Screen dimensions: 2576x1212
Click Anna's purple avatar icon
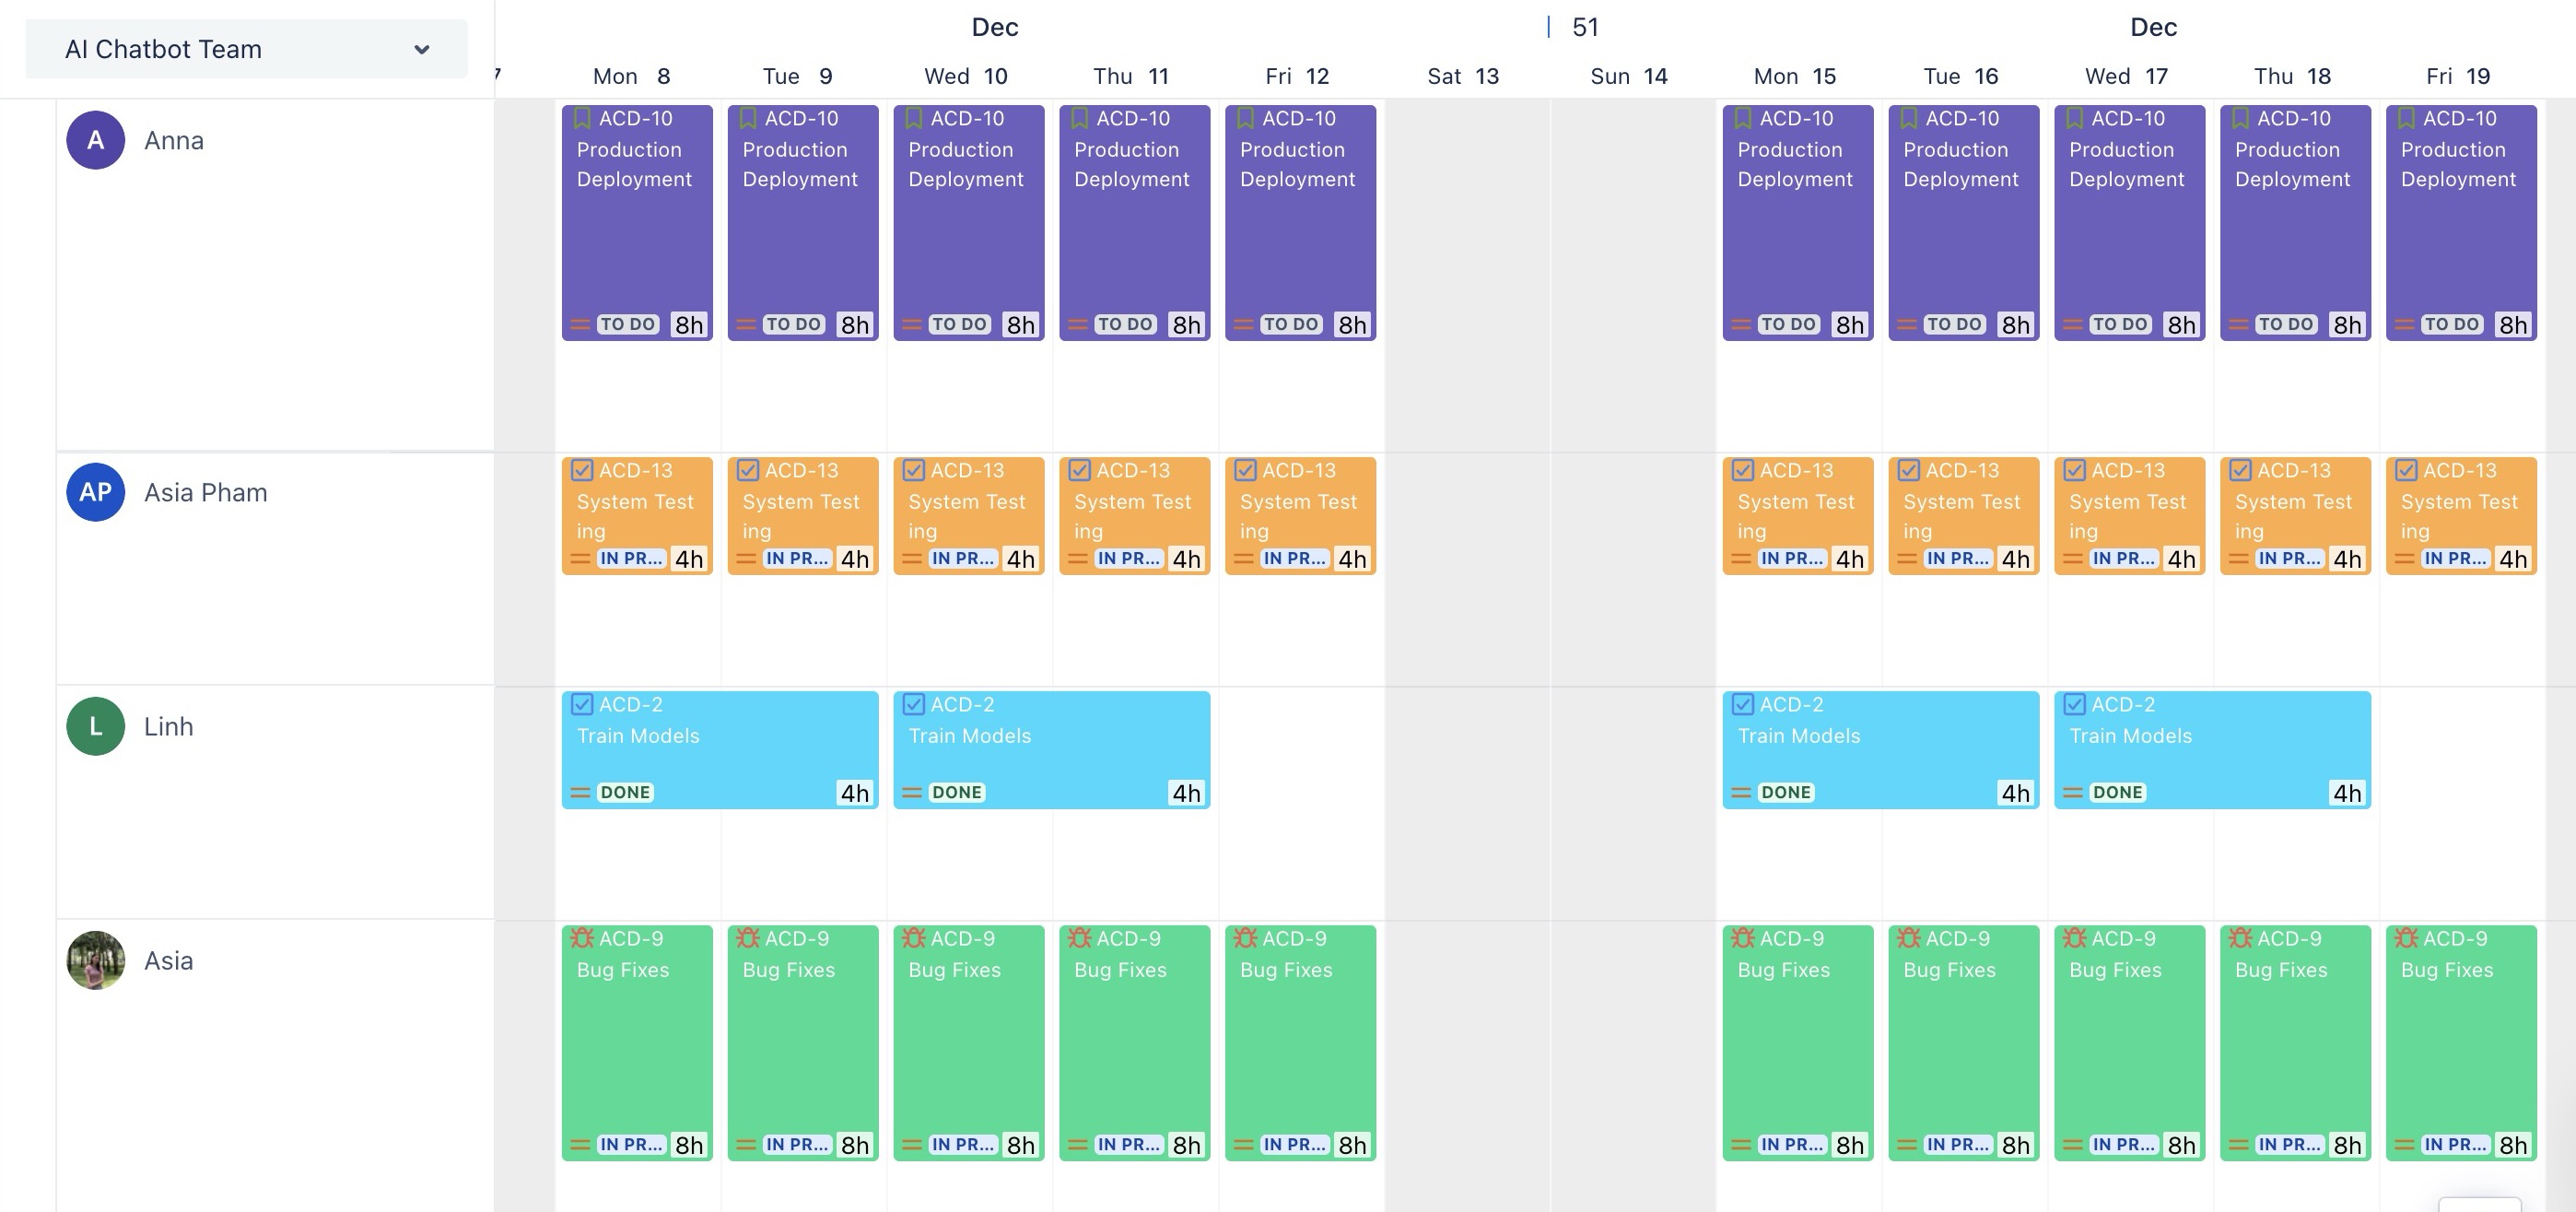(95, 140)
